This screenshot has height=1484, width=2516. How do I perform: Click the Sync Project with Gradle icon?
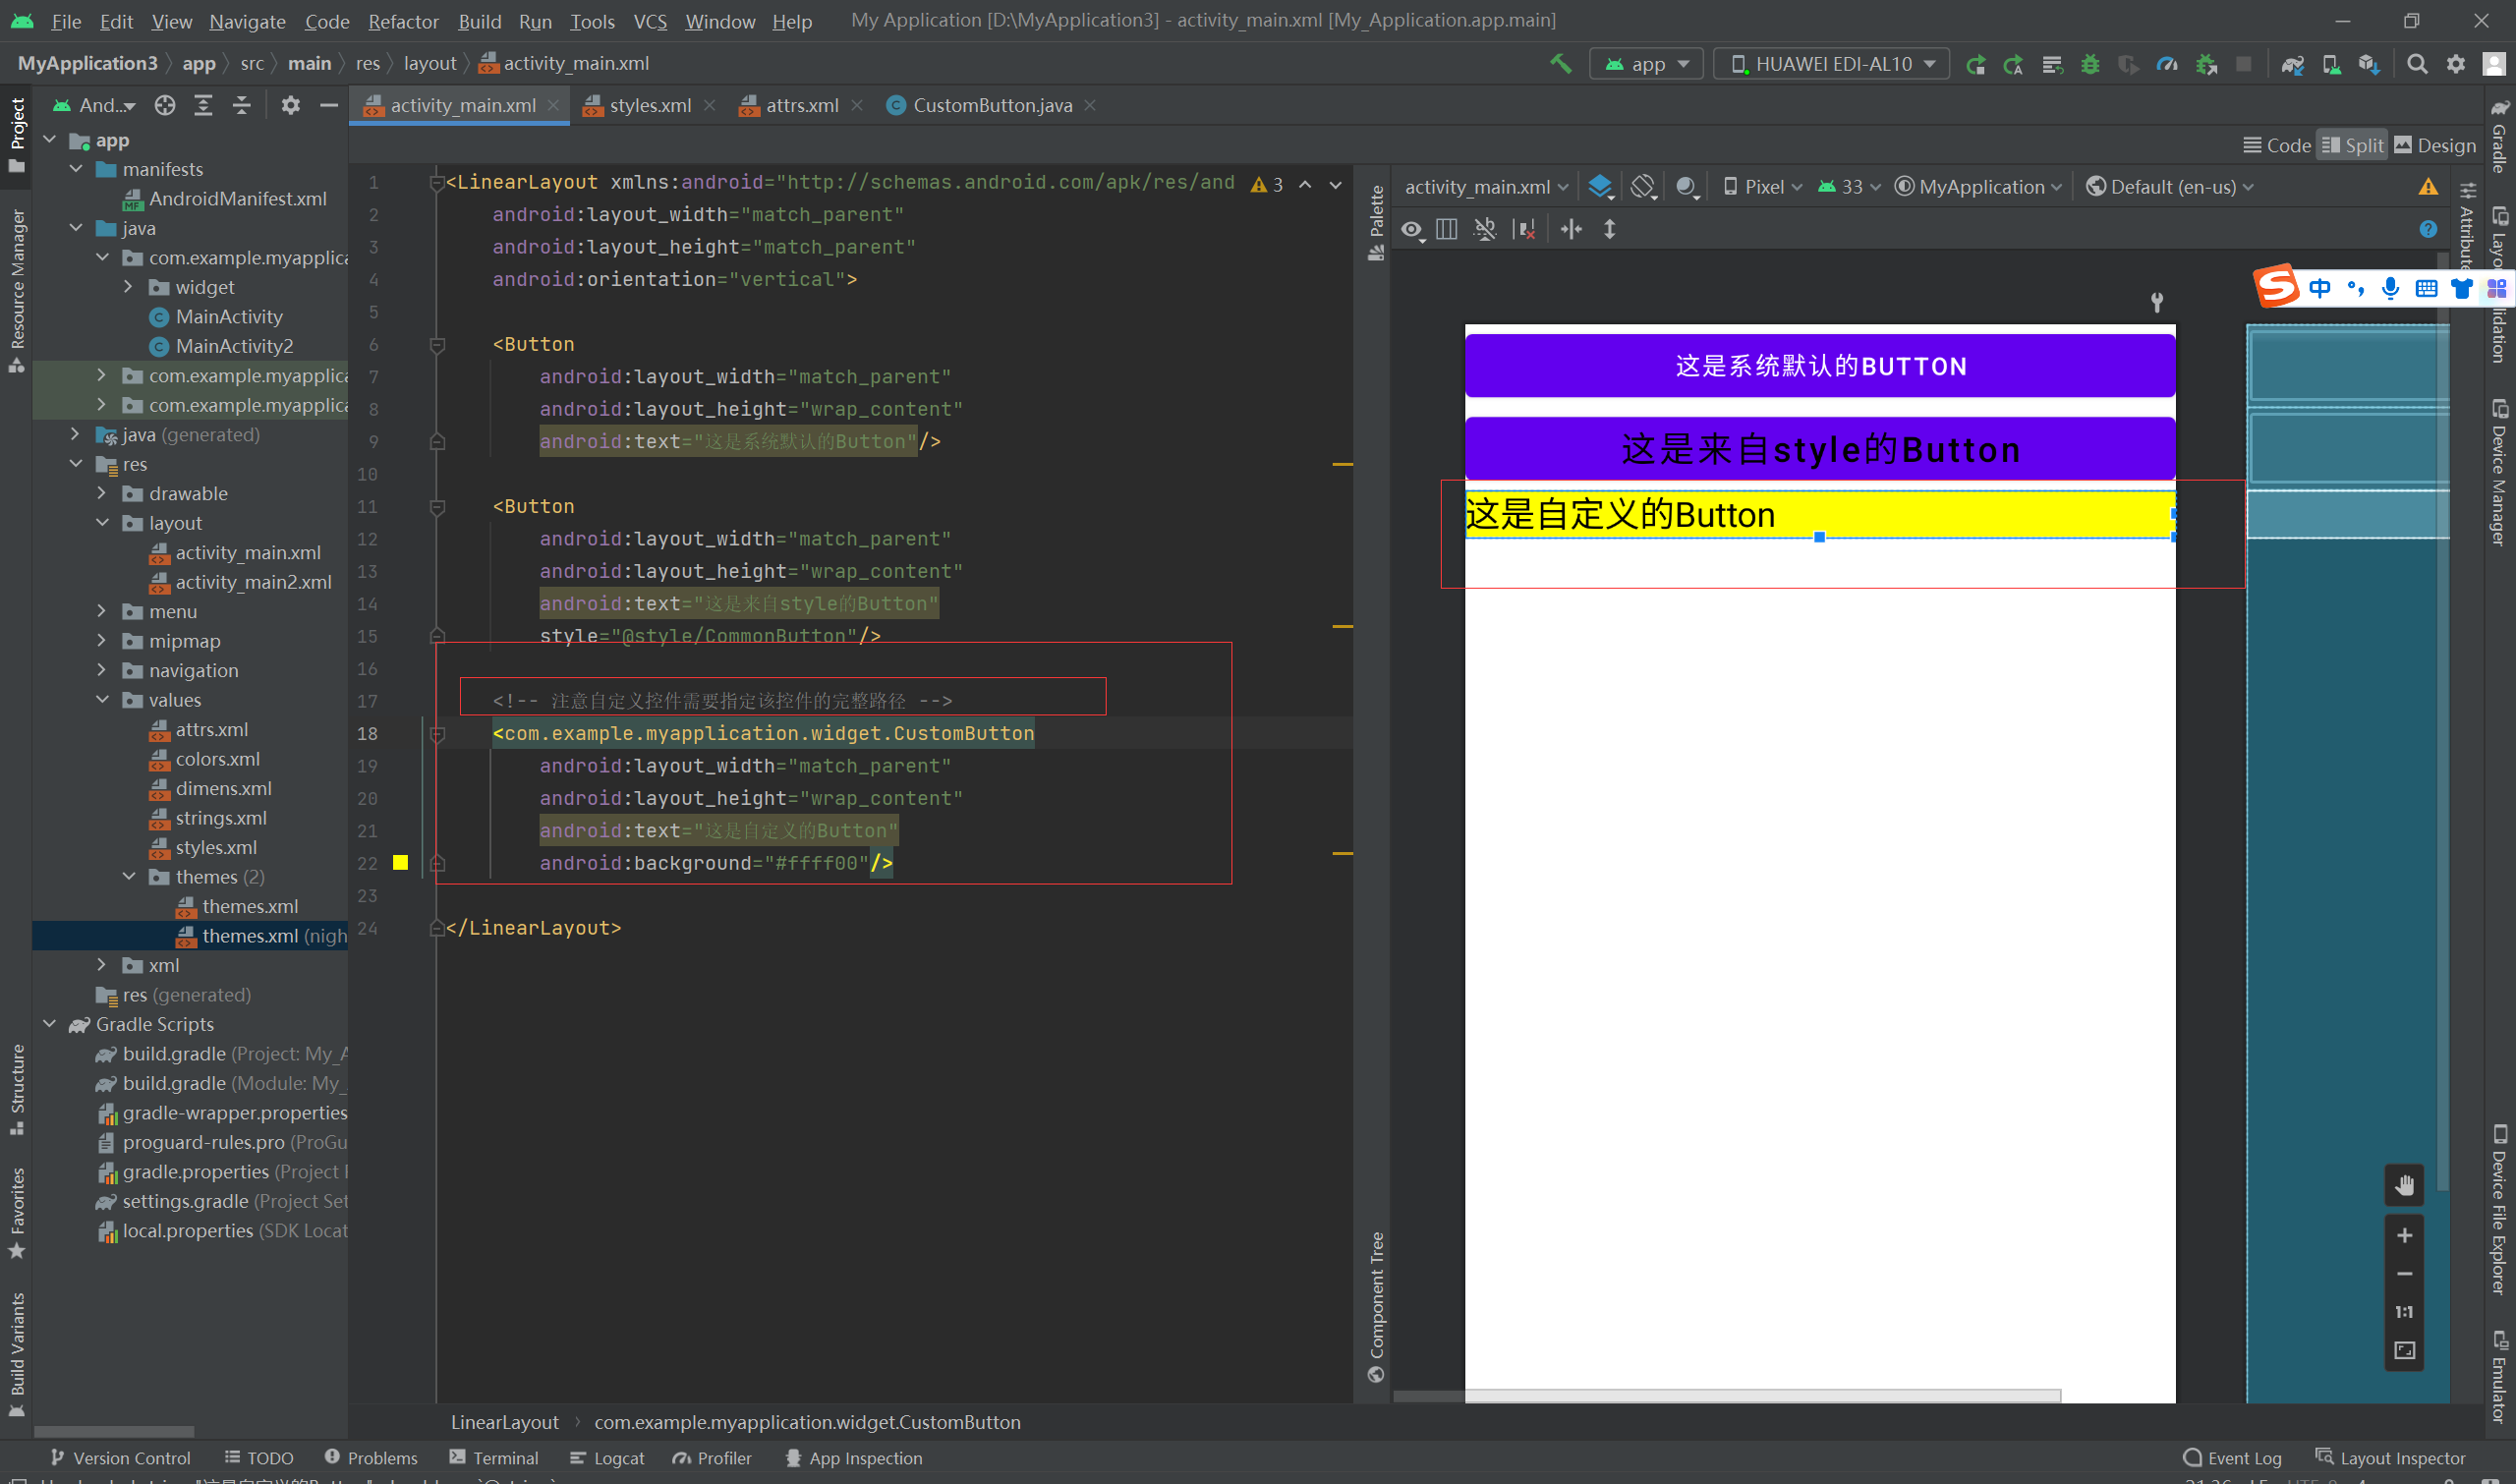point(2292,64)
